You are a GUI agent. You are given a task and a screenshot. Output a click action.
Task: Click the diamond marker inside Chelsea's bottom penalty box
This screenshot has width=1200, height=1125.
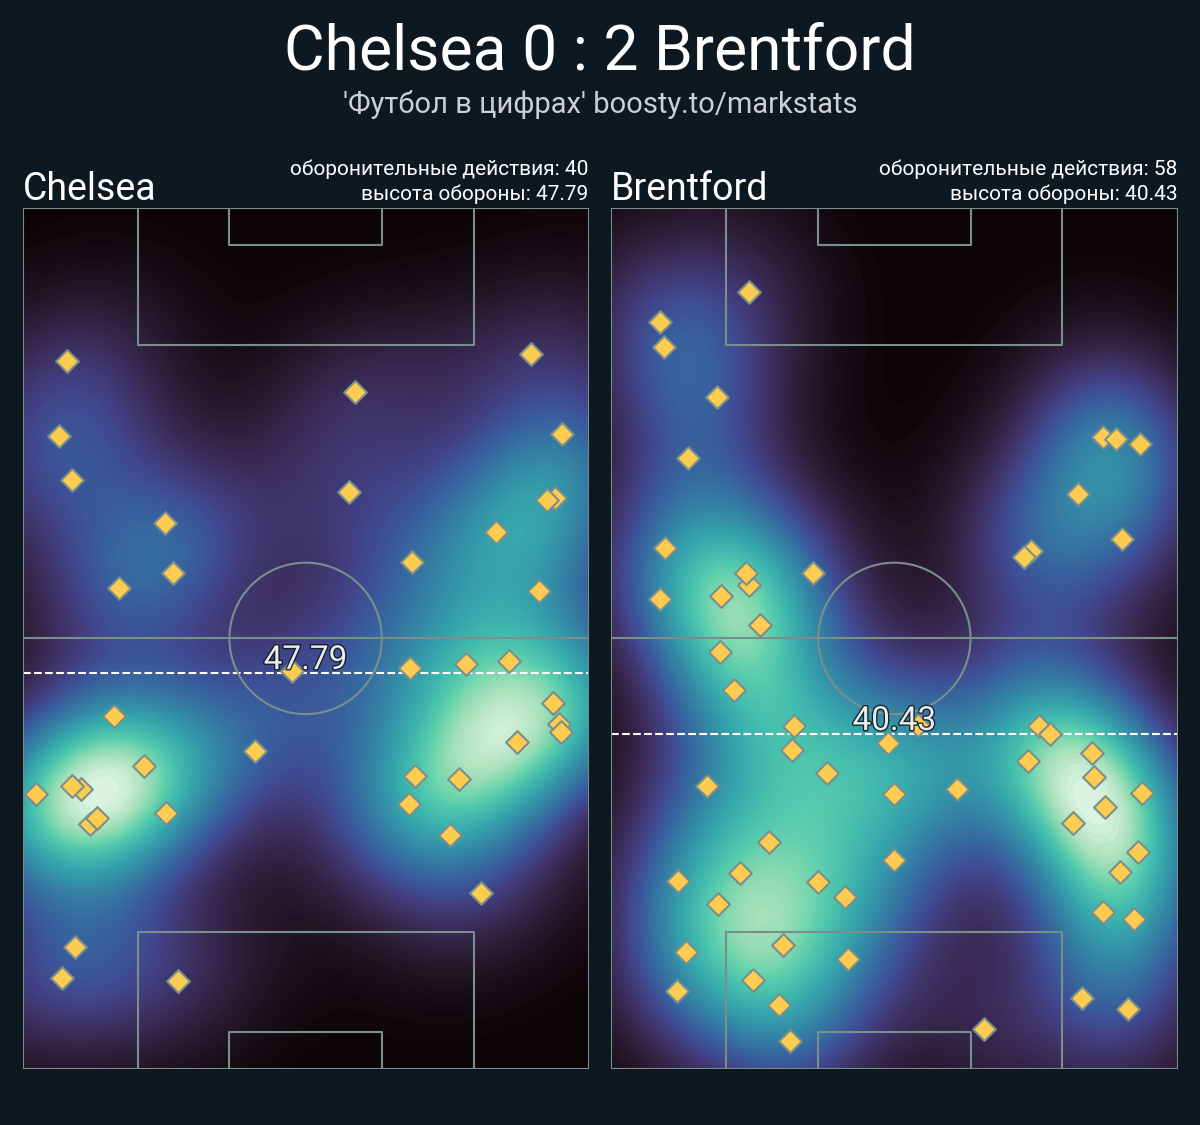(x=178, y=981)
